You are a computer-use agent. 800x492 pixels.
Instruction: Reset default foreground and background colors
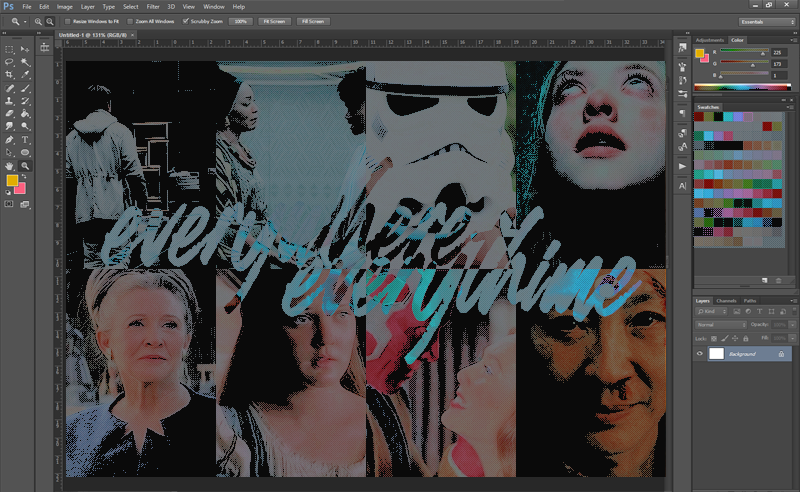(8, 192)
